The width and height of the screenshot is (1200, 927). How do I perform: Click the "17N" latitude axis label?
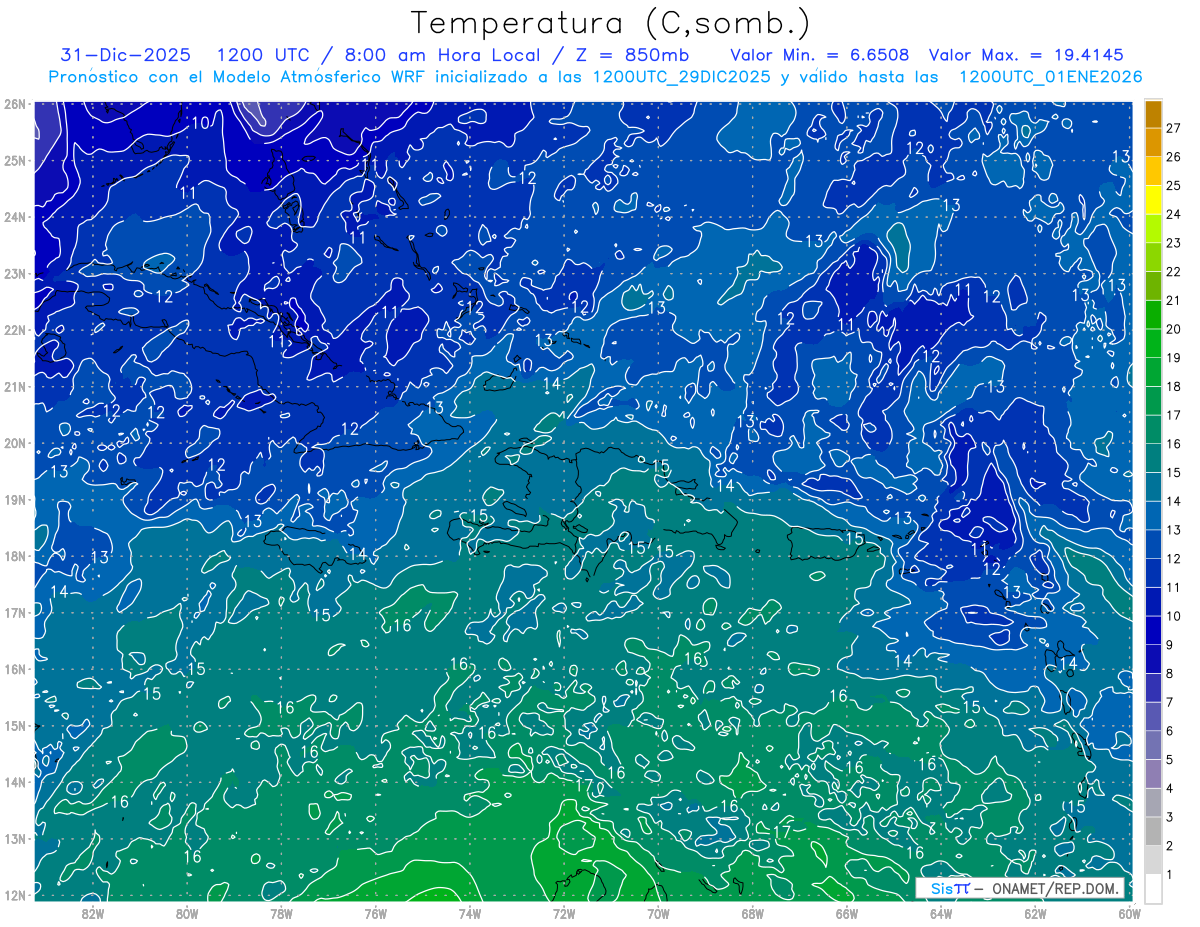pyautogui.click(x=15, y=612)
